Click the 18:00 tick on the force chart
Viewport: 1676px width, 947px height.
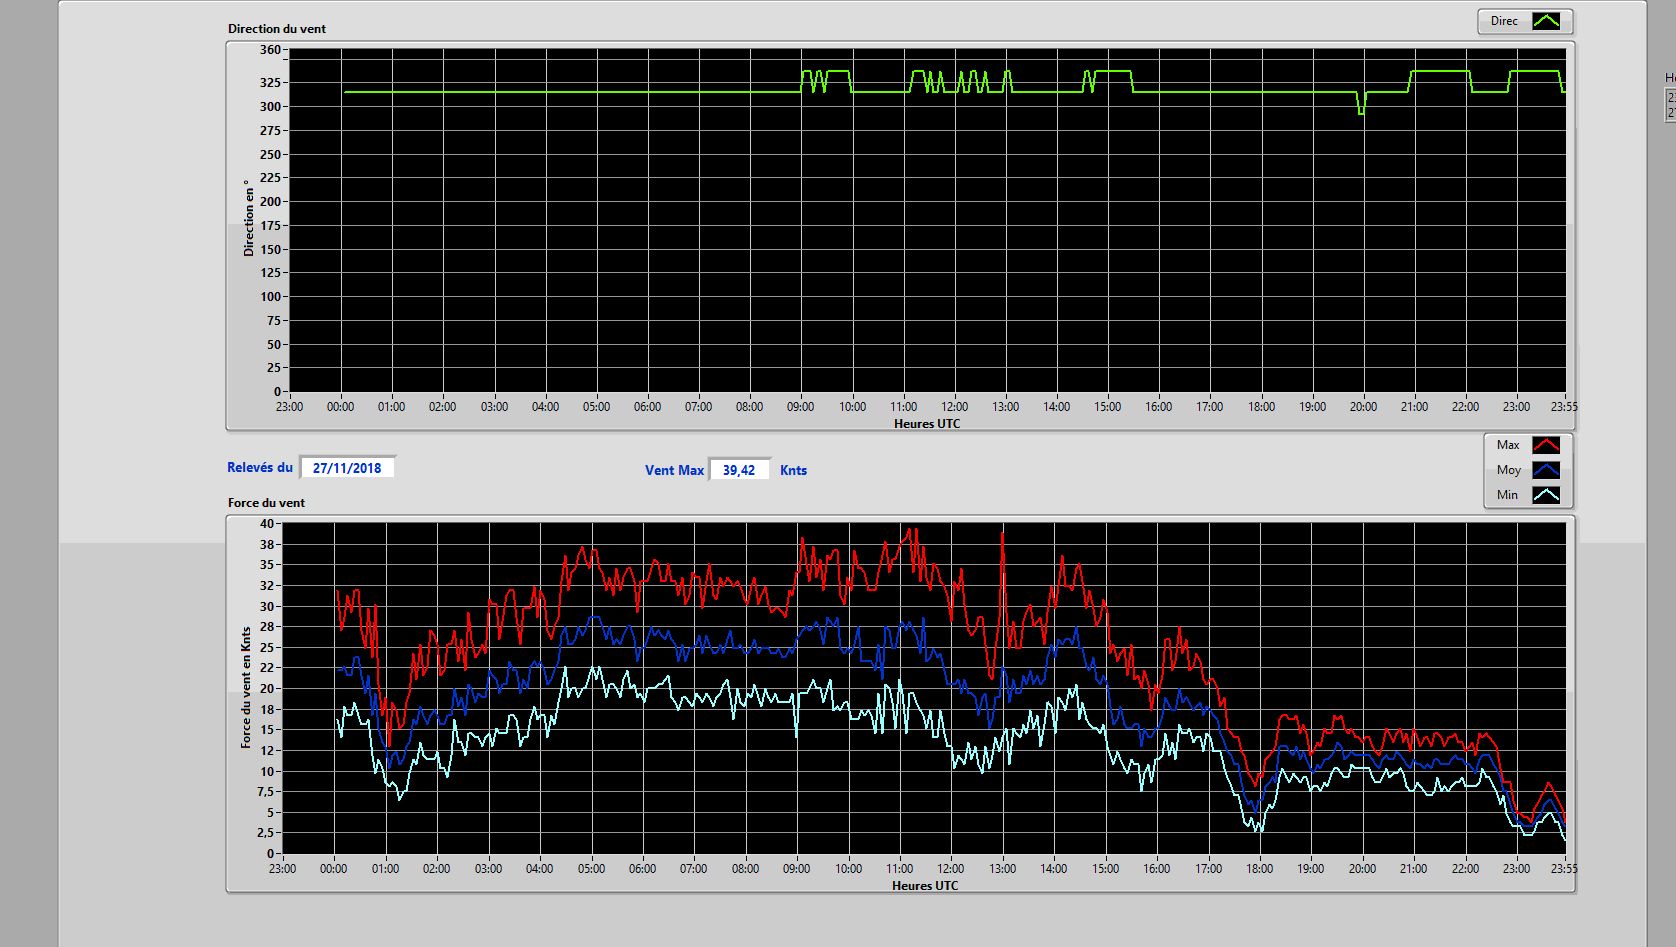[x=1259, y=869]
